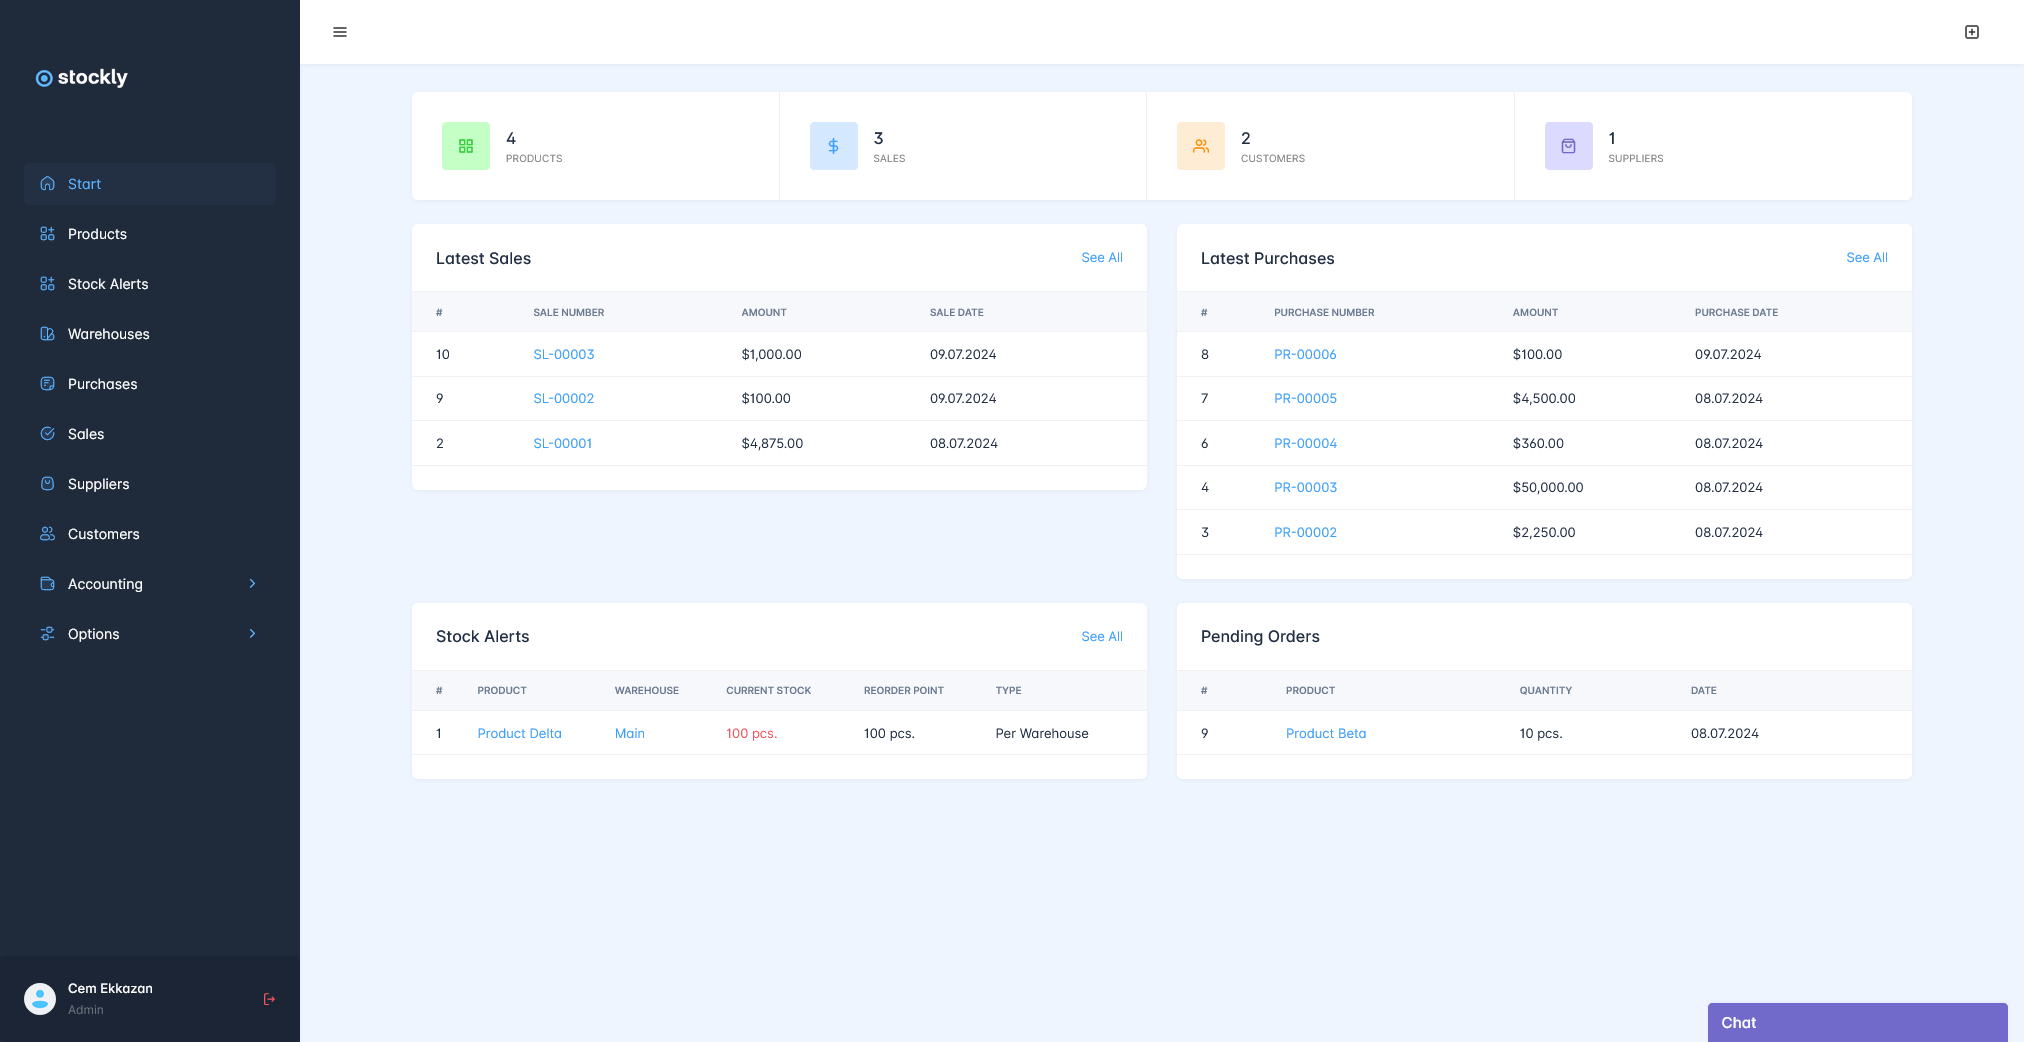The height and width of the screenshot is (1042, 2024).
Task: Open Customers from the sidebar menu
Action: 103,534
